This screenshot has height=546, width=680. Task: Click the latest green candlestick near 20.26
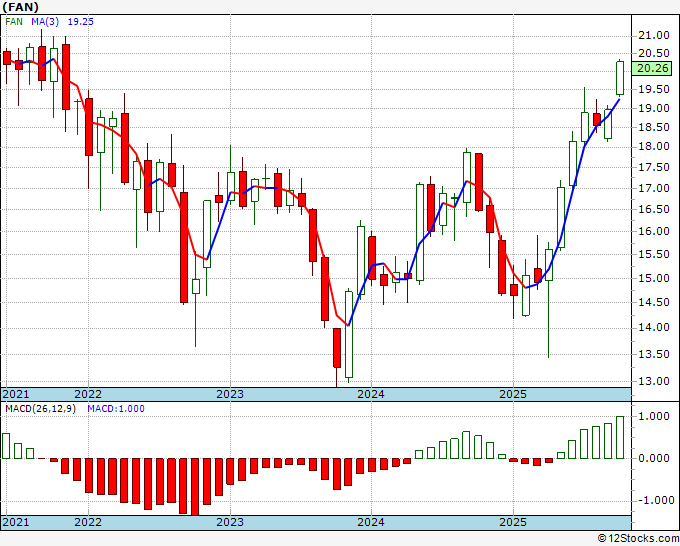coord(620,78)
